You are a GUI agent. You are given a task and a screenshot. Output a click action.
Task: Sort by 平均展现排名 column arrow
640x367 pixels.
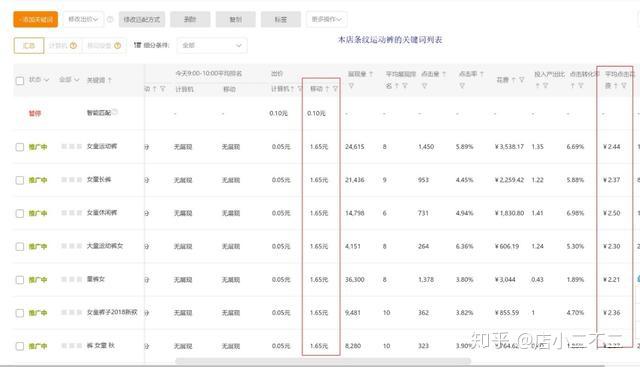click(396, 86)
